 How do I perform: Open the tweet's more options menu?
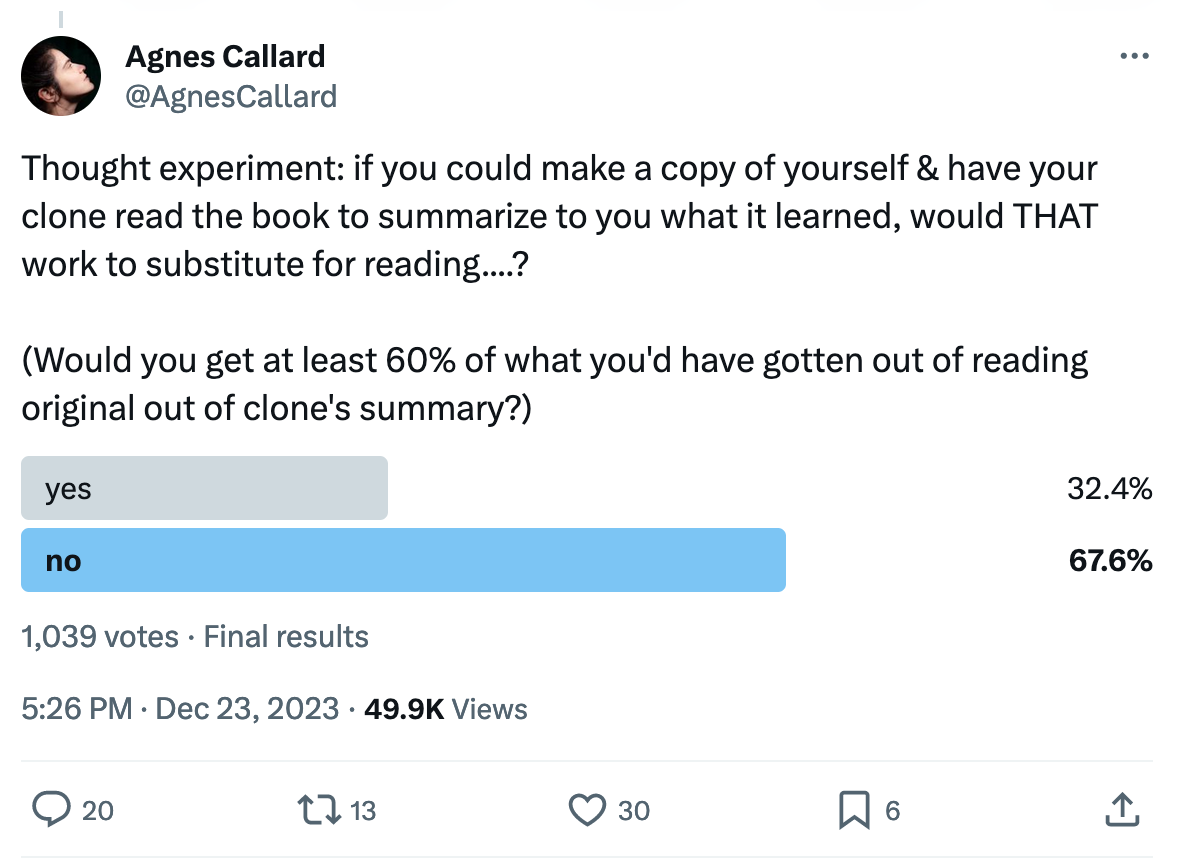(x=1134, y=56)
